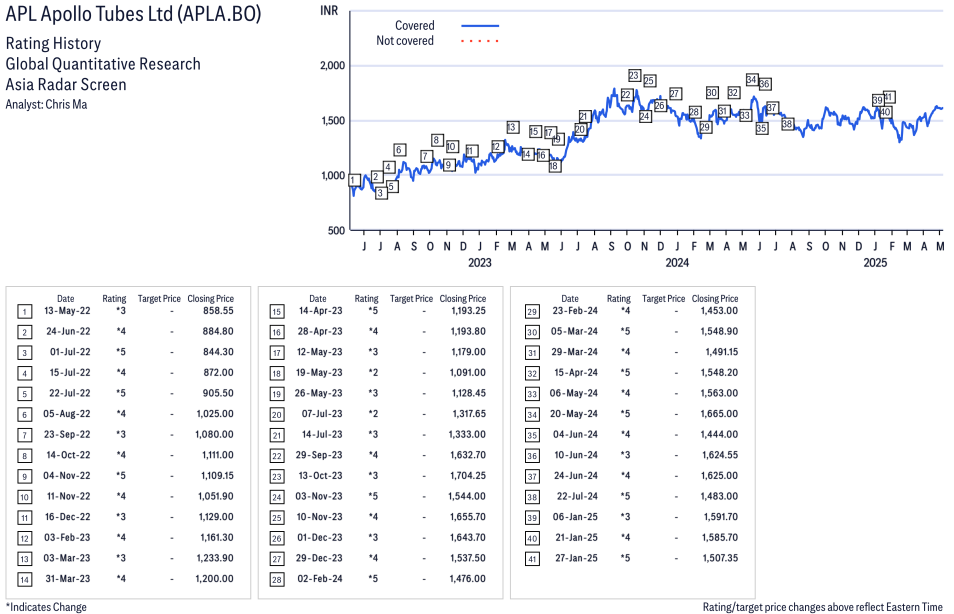This screenshot has width=954, height=614.
Task: Select the Asia Radar Screen line
Action: coord(66,85)
